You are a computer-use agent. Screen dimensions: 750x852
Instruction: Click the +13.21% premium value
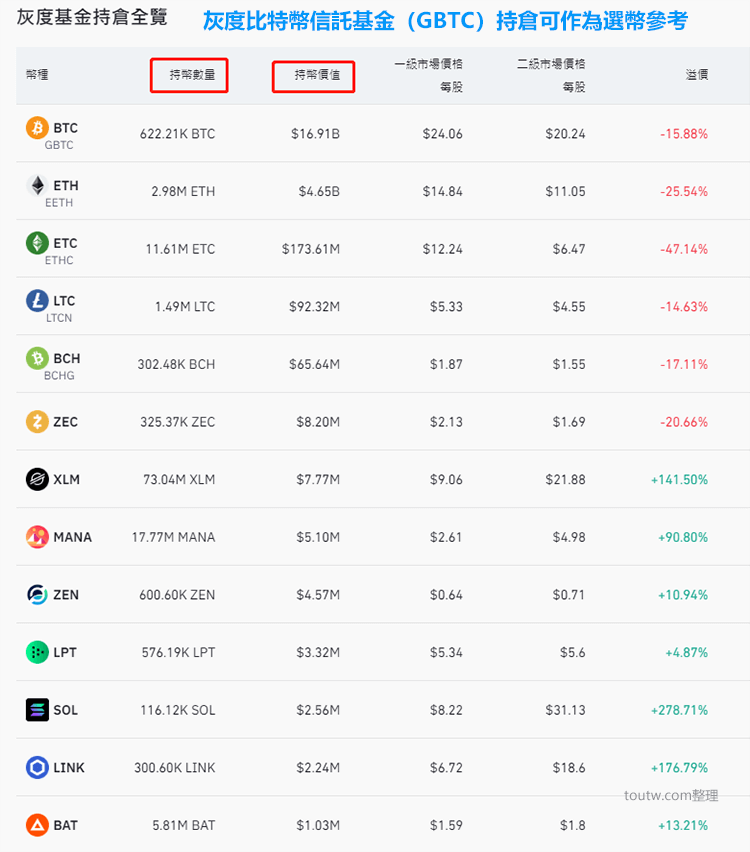pos(683,825)
